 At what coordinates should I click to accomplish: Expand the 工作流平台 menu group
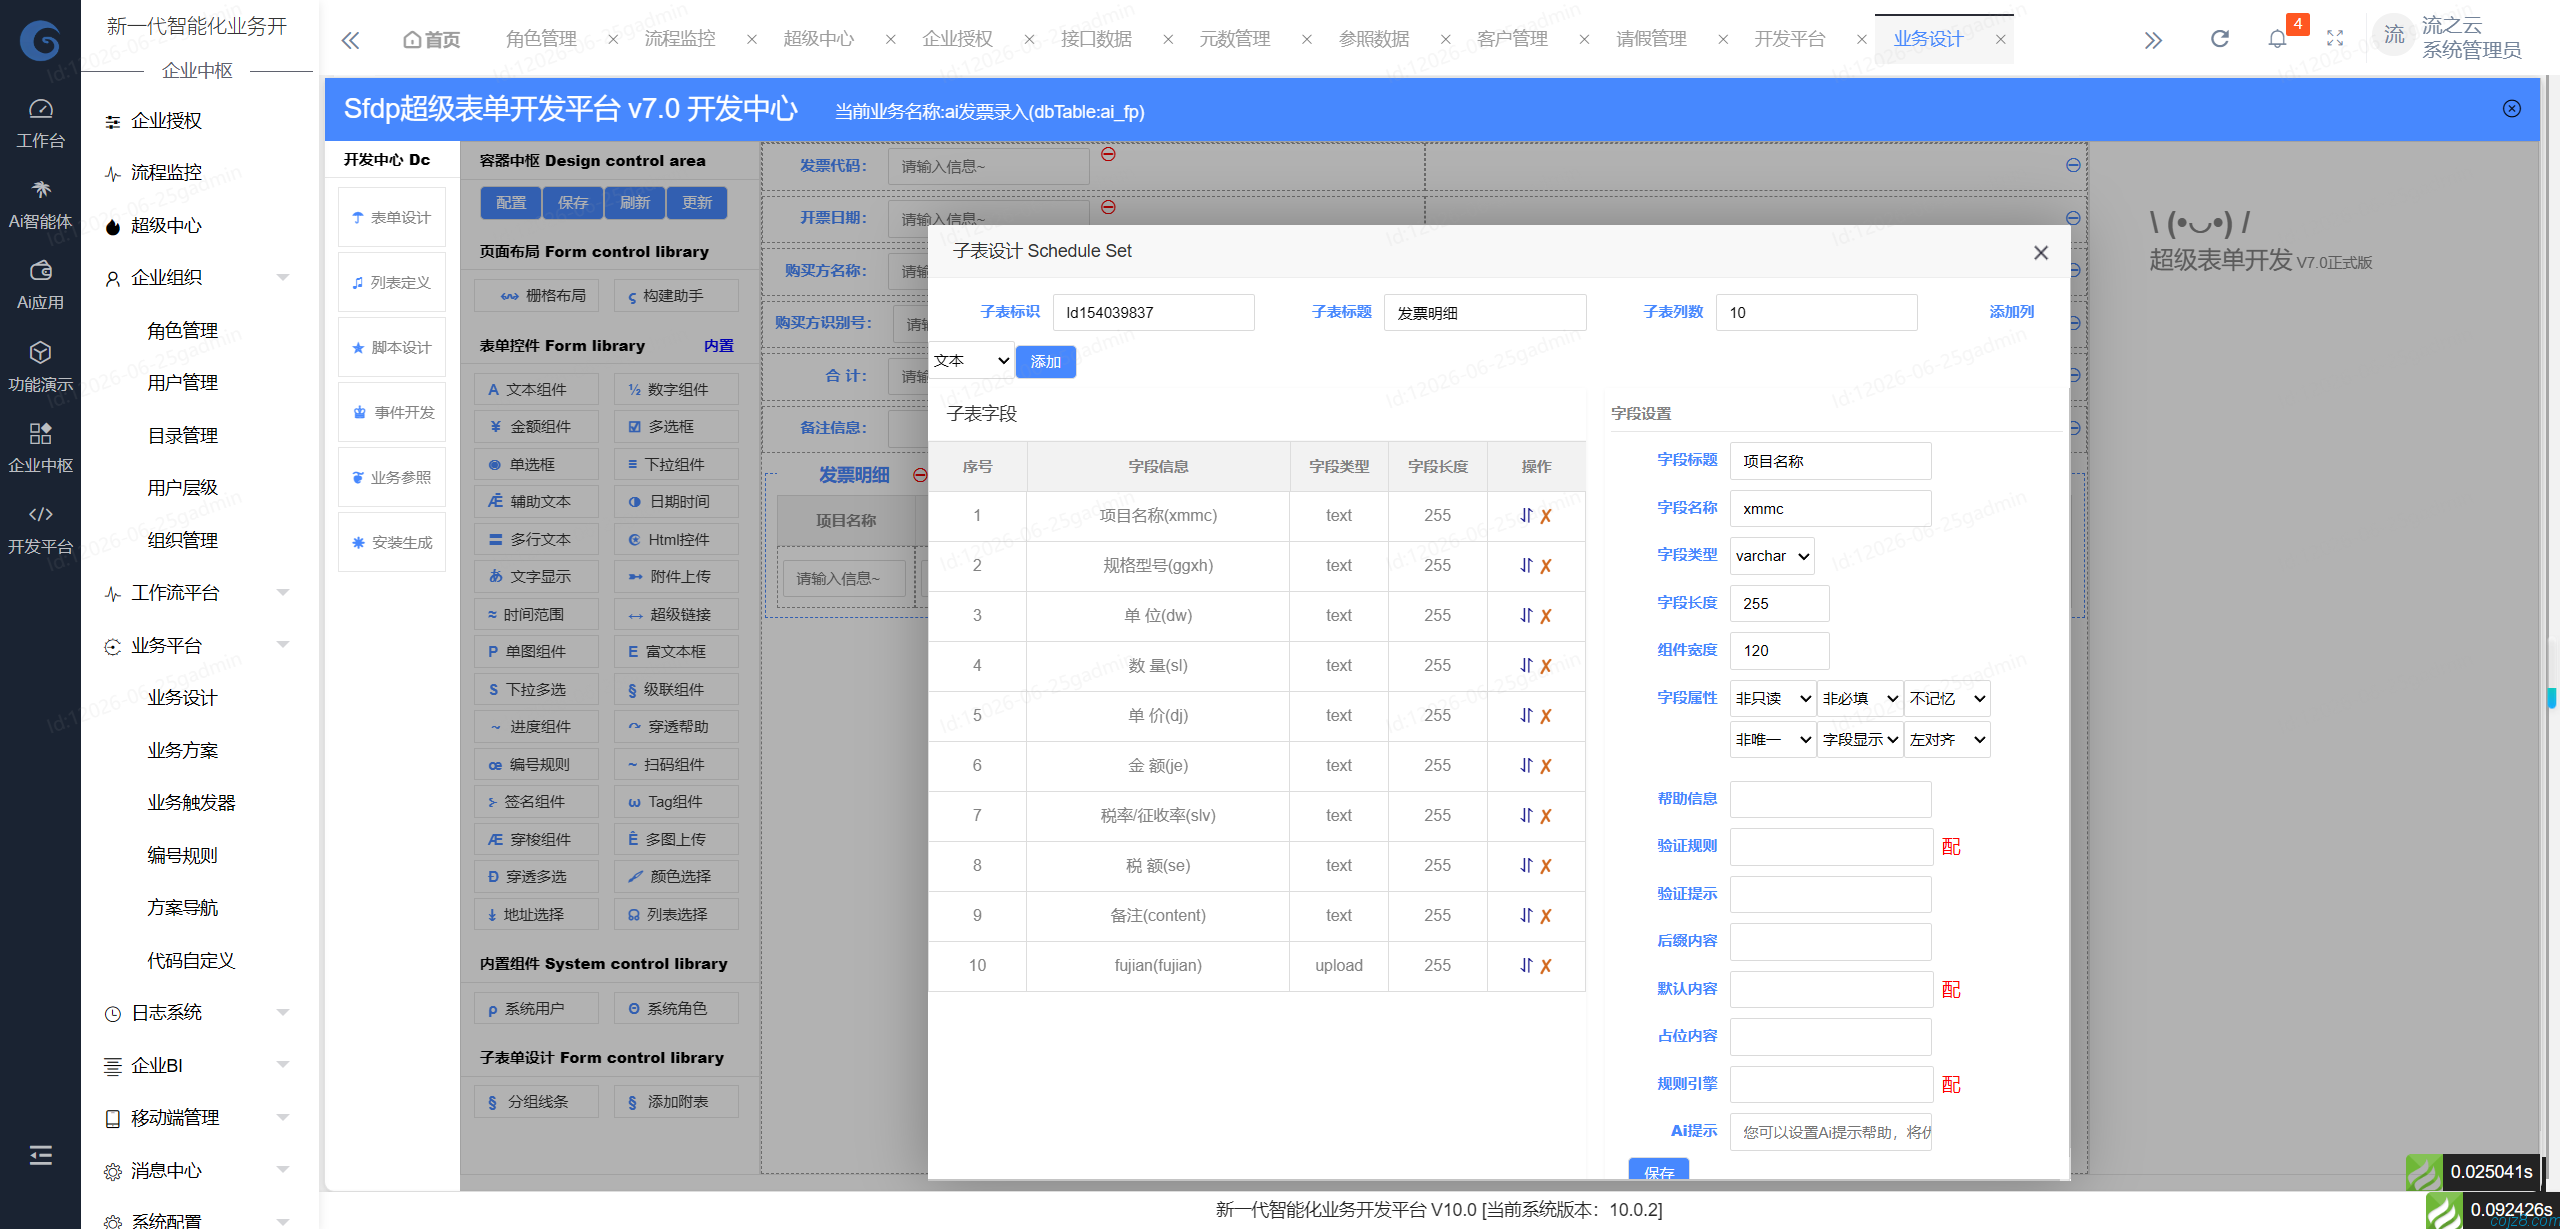[x=197, y=593]
